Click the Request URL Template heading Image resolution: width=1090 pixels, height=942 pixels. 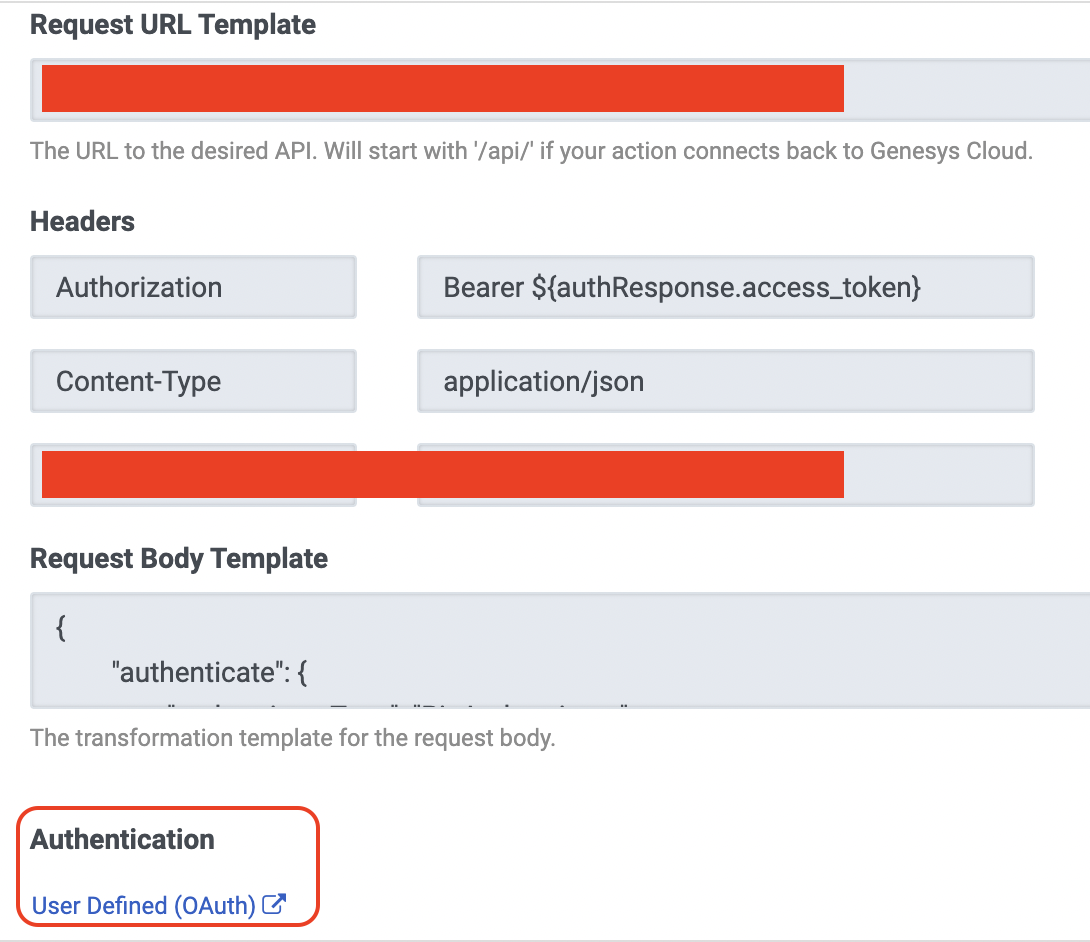[x=173, y=25]
